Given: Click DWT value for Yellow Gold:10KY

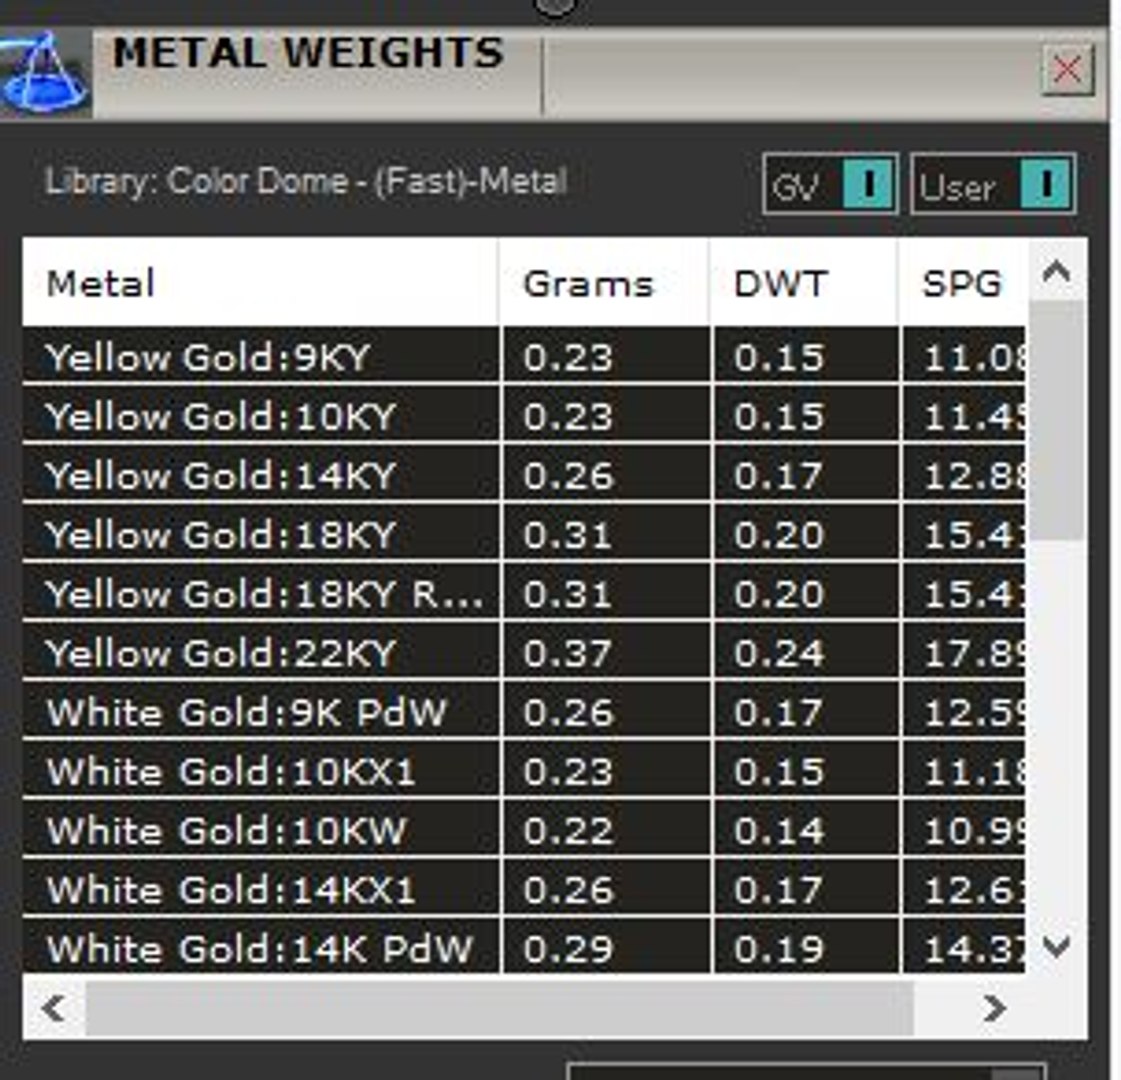Looking at the screenshot, I should [779, 416].
